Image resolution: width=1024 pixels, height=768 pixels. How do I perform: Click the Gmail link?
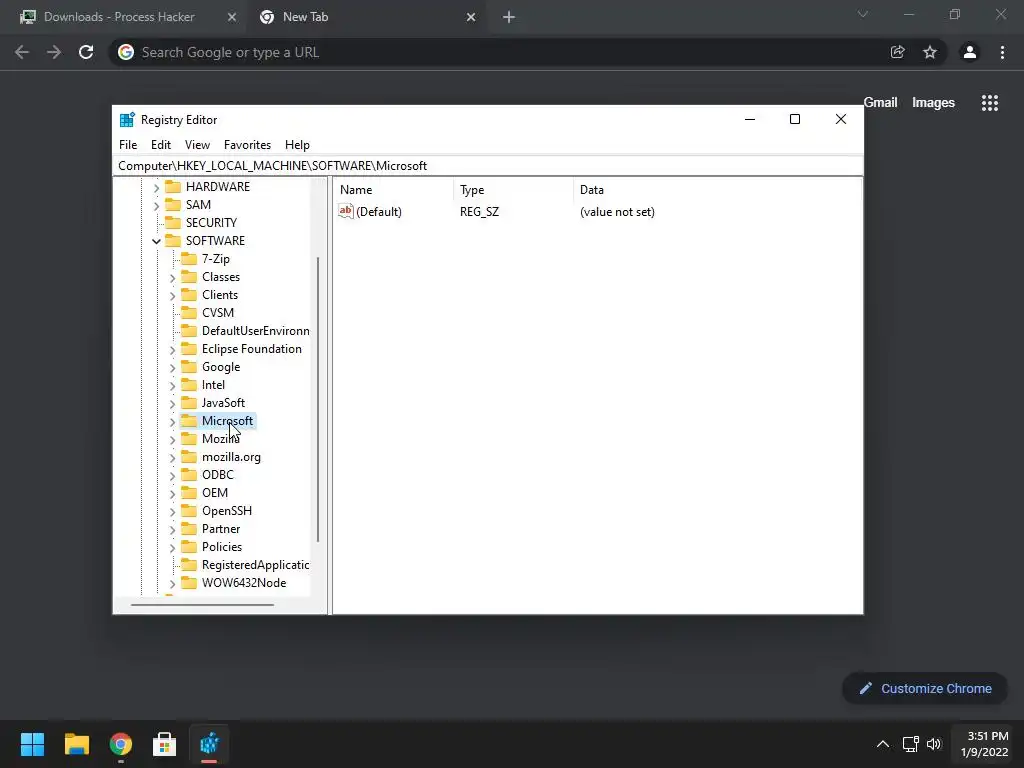[880, 103]
